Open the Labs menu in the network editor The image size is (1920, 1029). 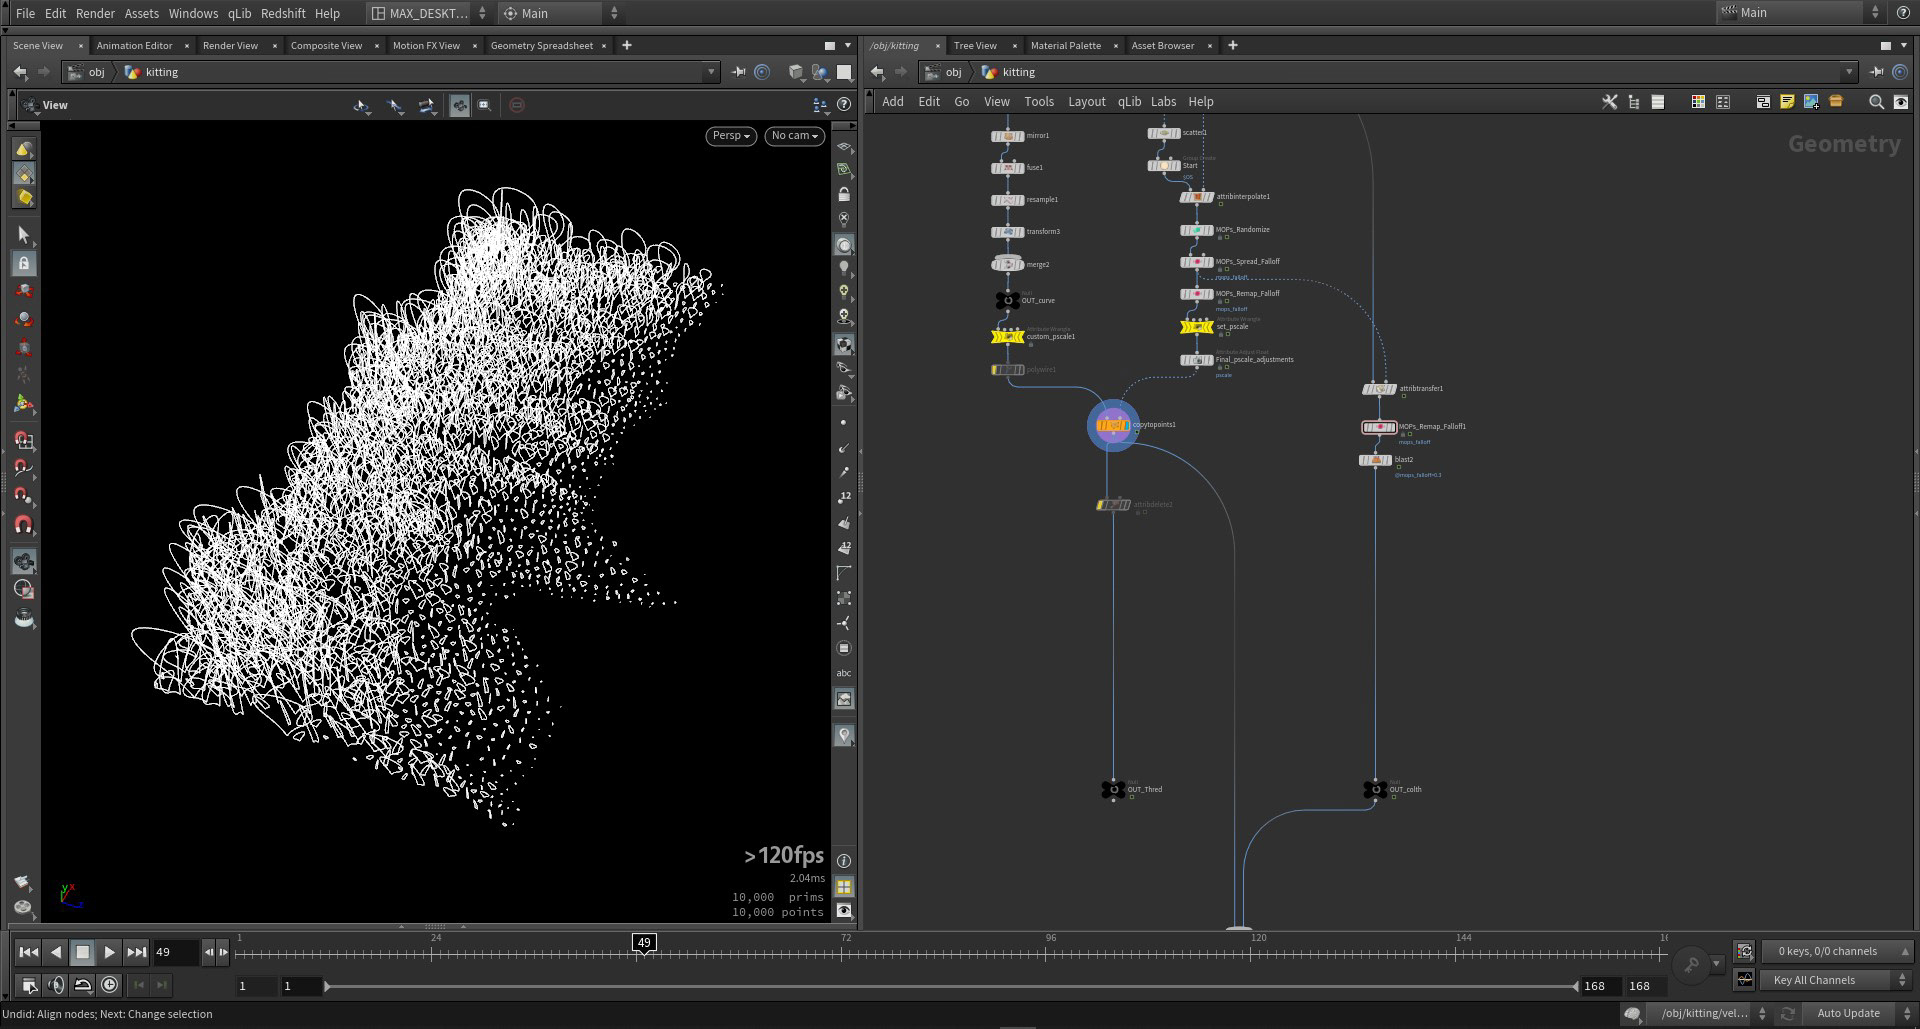click(1163, 101)
